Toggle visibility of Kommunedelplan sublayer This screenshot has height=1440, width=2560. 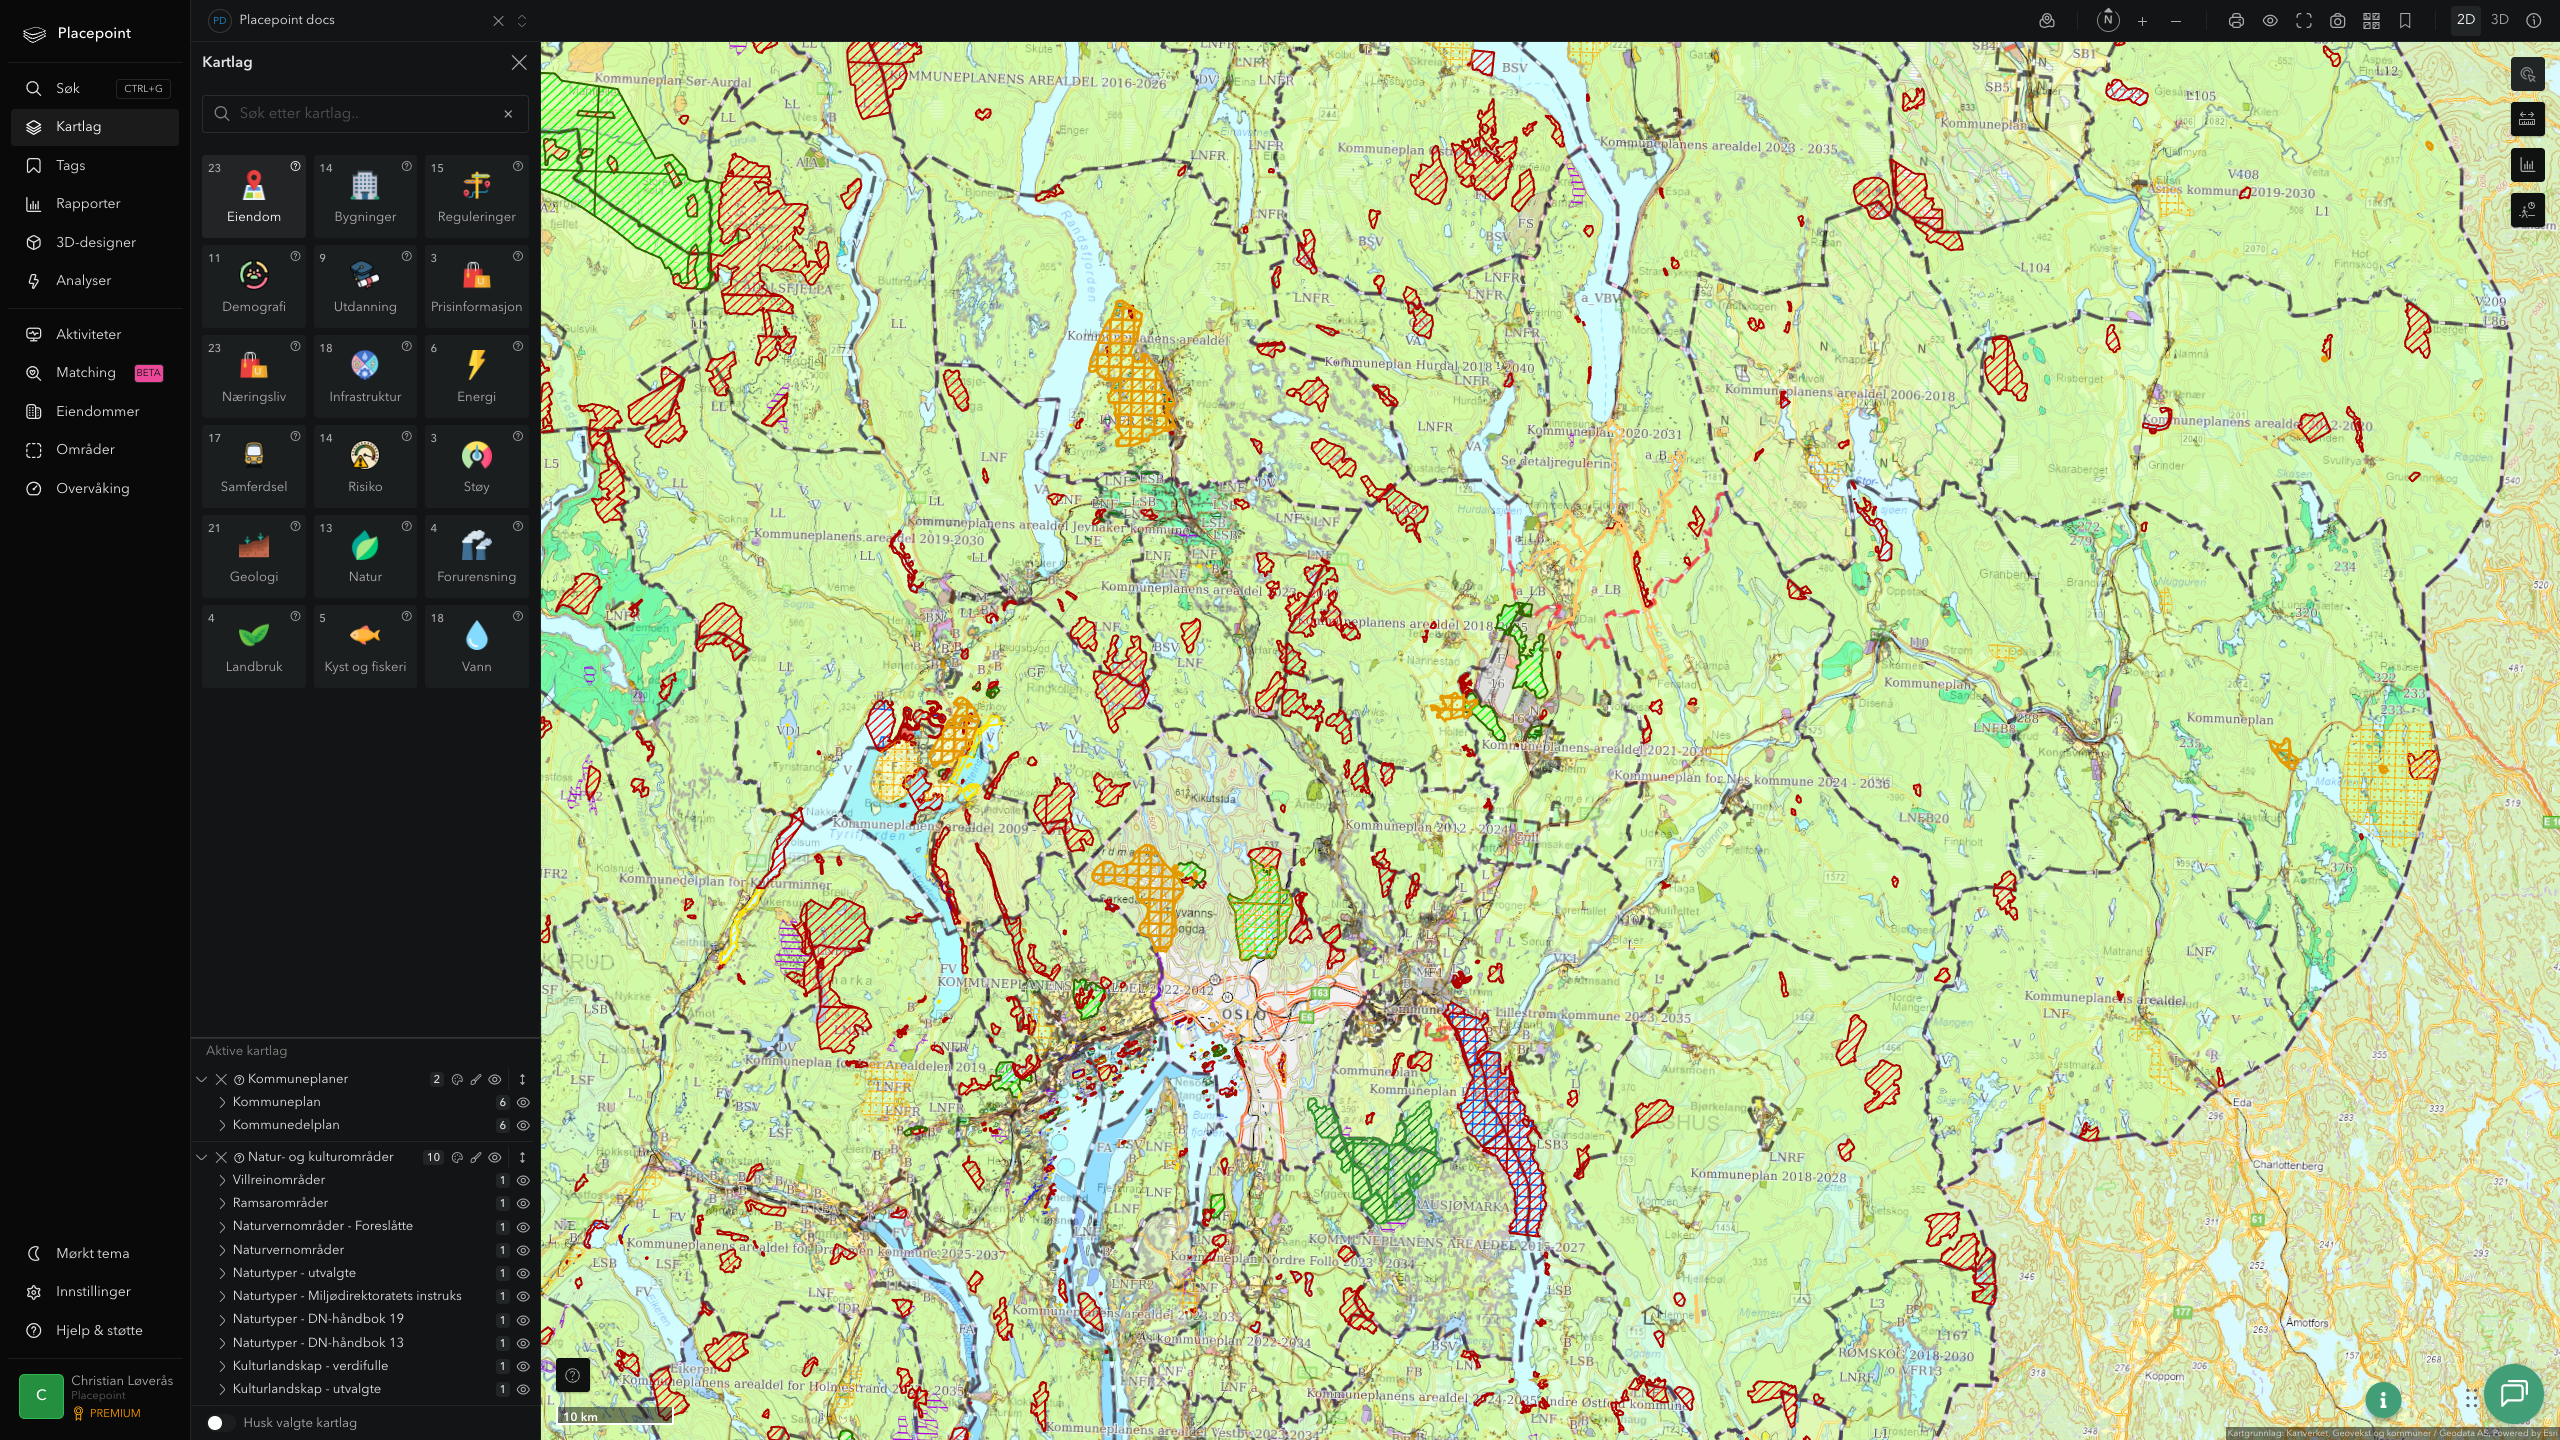(x=522, y=1126)
